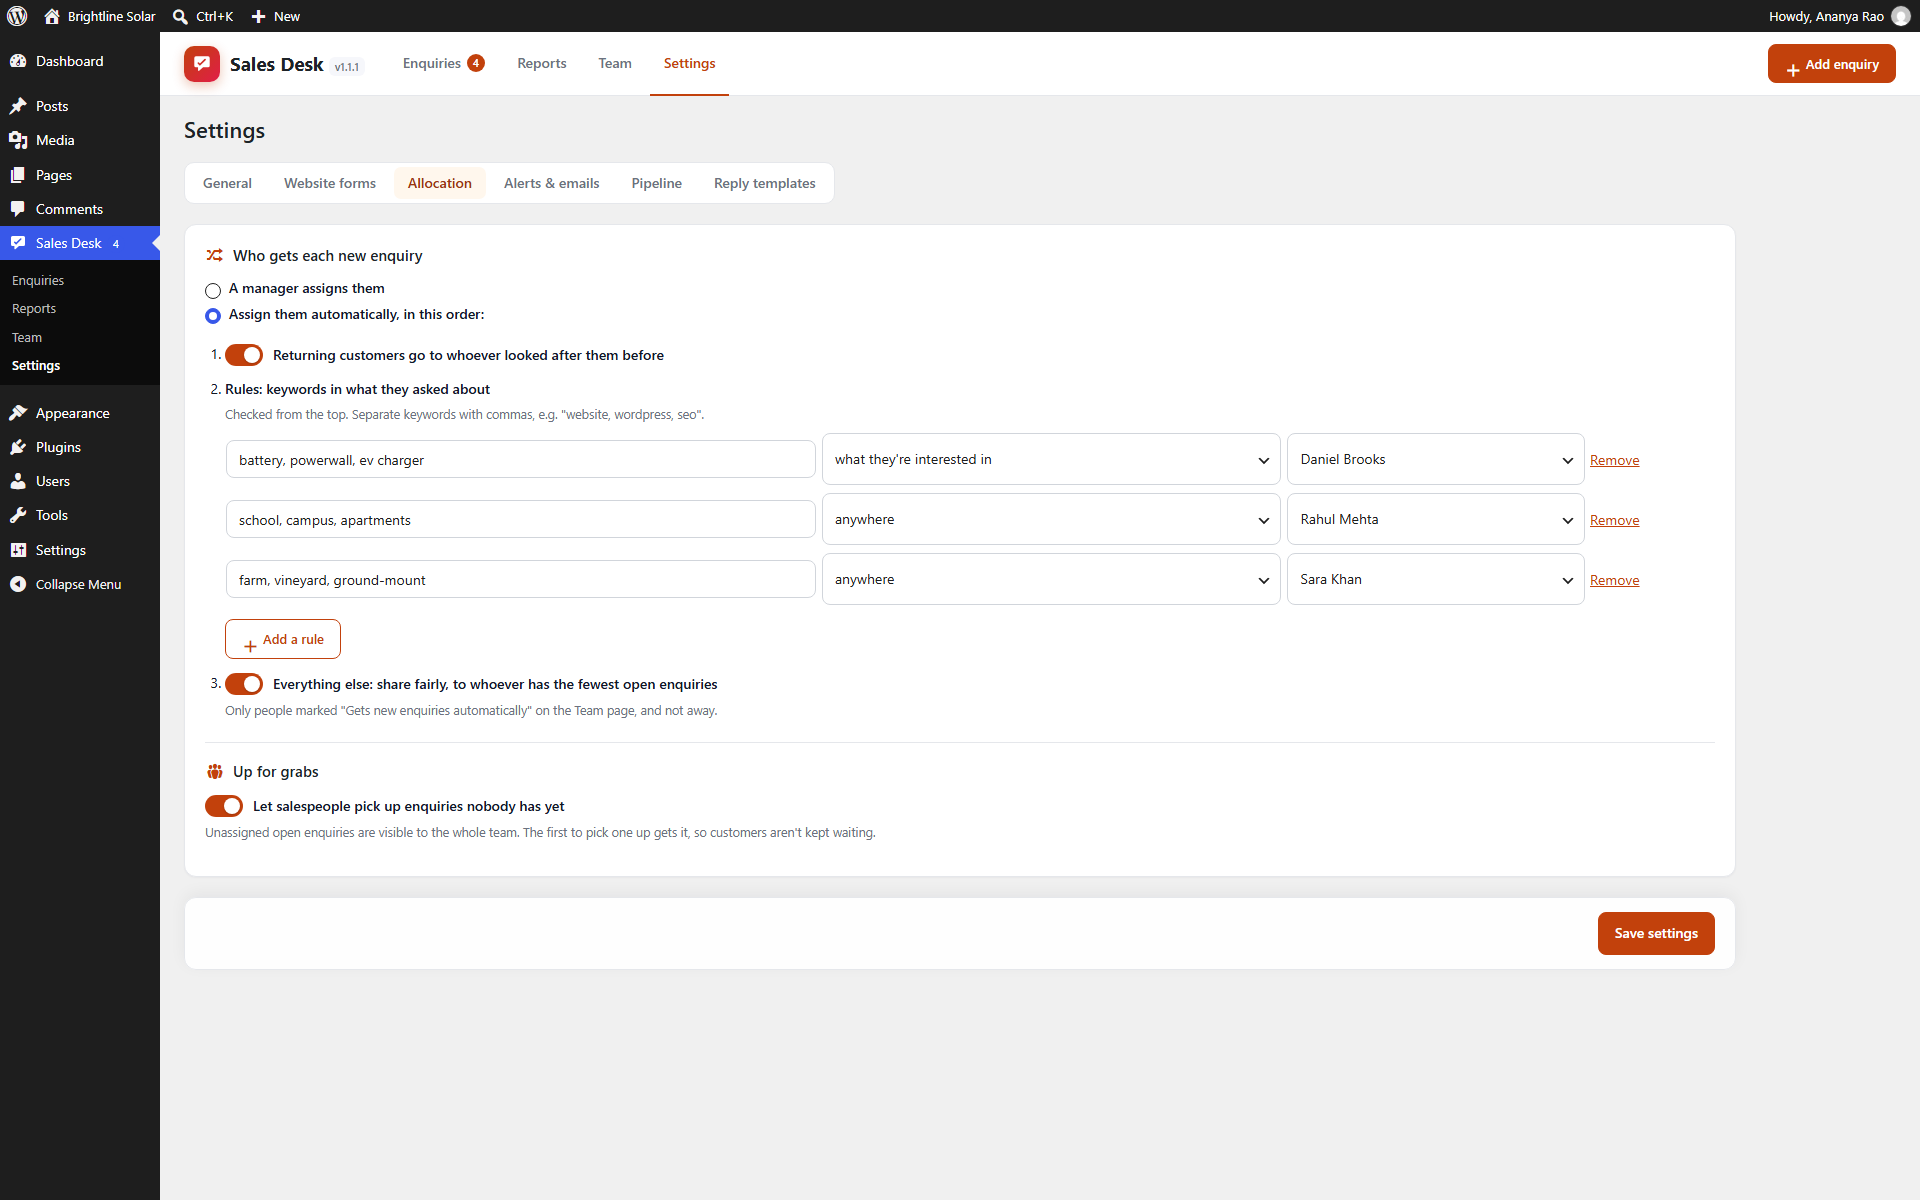Click the Sales Desk red logo icon
1920x1200 pixels.
point(201,64)
